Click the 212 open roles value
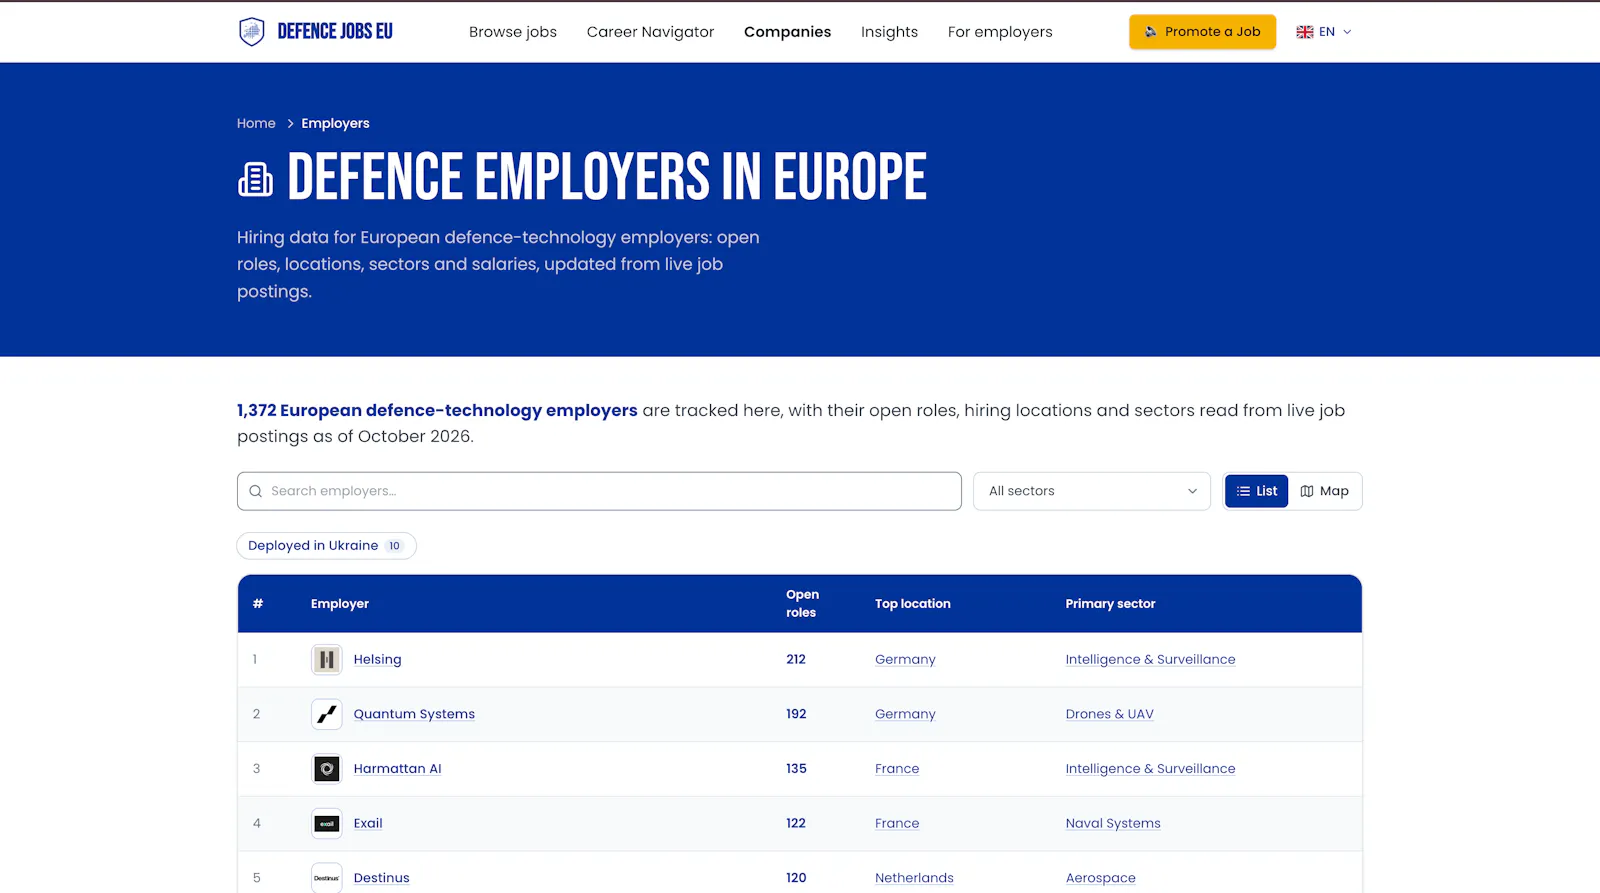Screen dimensions: 1600x893 [x=796, y=660]
